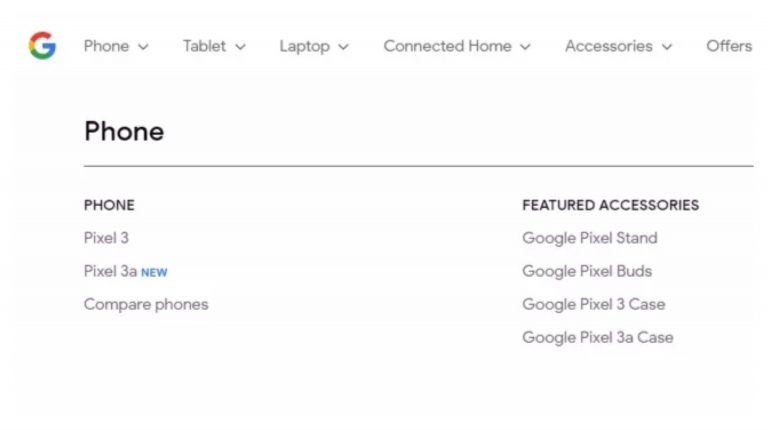Viewport: 768px width, 430px height.
Task: Click the blue NEW badge
Action: coord(154,272)
